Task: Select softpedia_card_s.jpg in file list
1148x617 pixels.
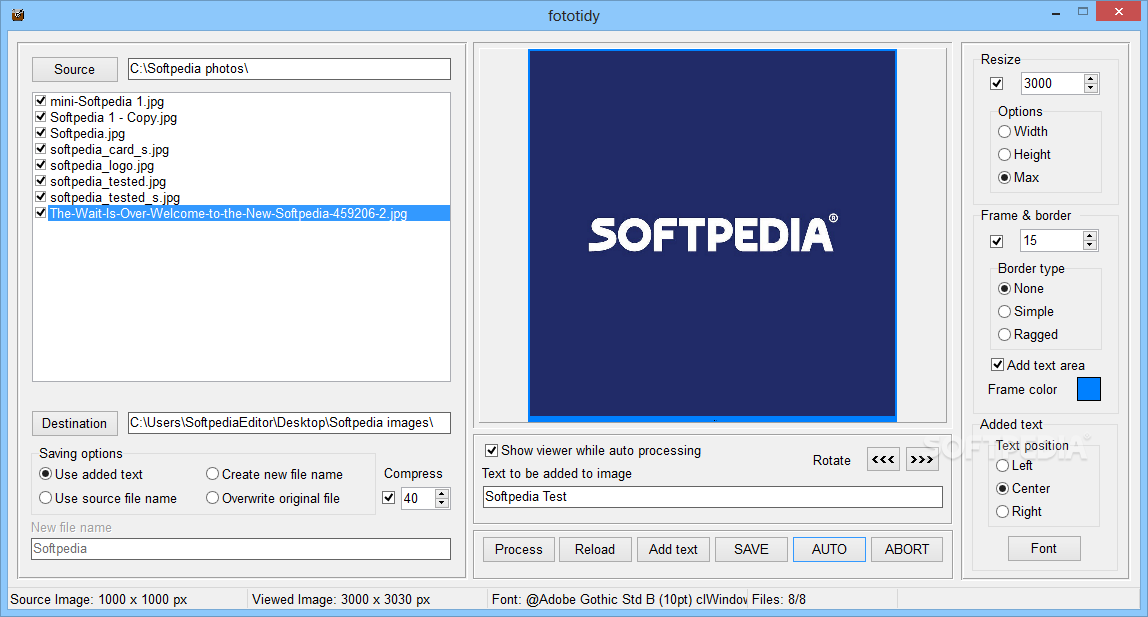Action: click(109, 149)
